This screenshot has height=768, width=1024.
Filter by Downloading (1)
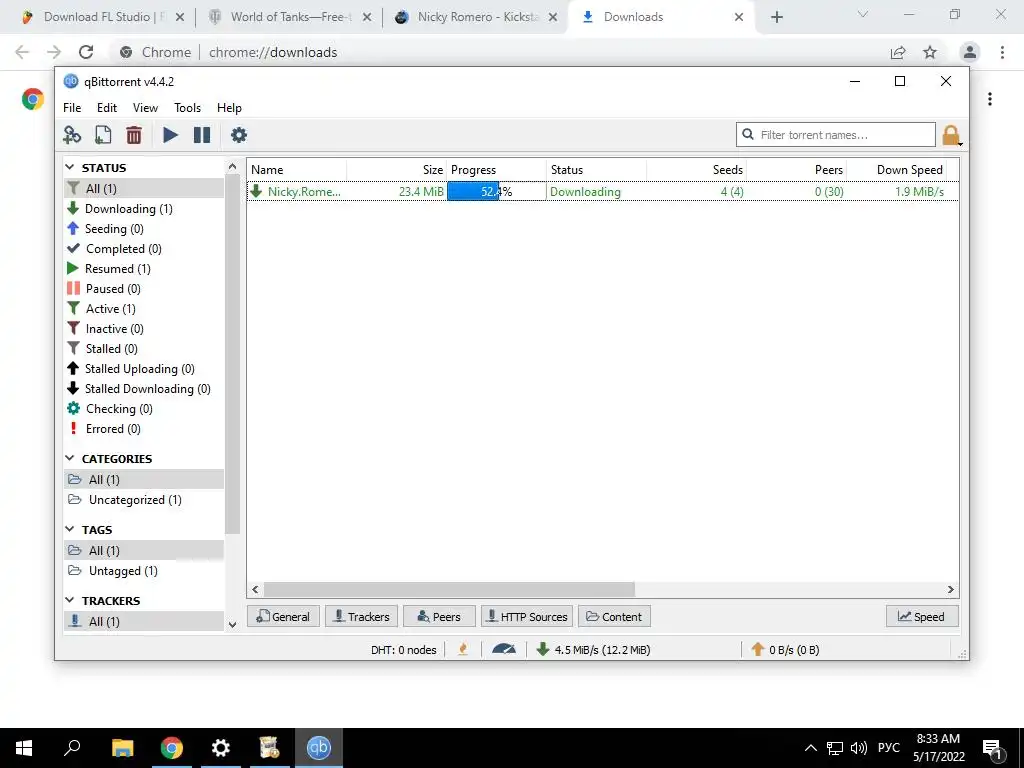[144, 209]
